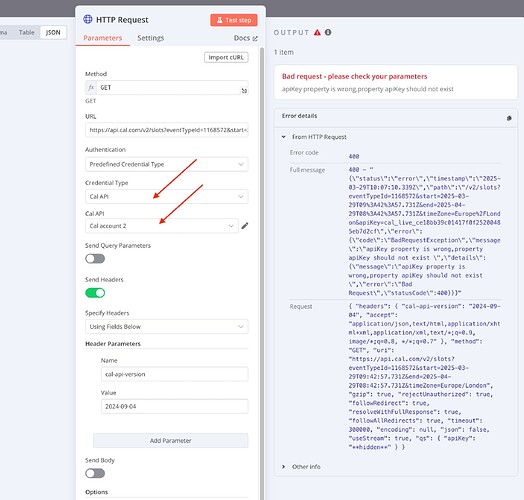The height and width of the screenshot is (500, 524).
Task: Open the Authentication dropdown showing Predefined Credential Type
Action: pyautogui.click(x=166, y=164)
